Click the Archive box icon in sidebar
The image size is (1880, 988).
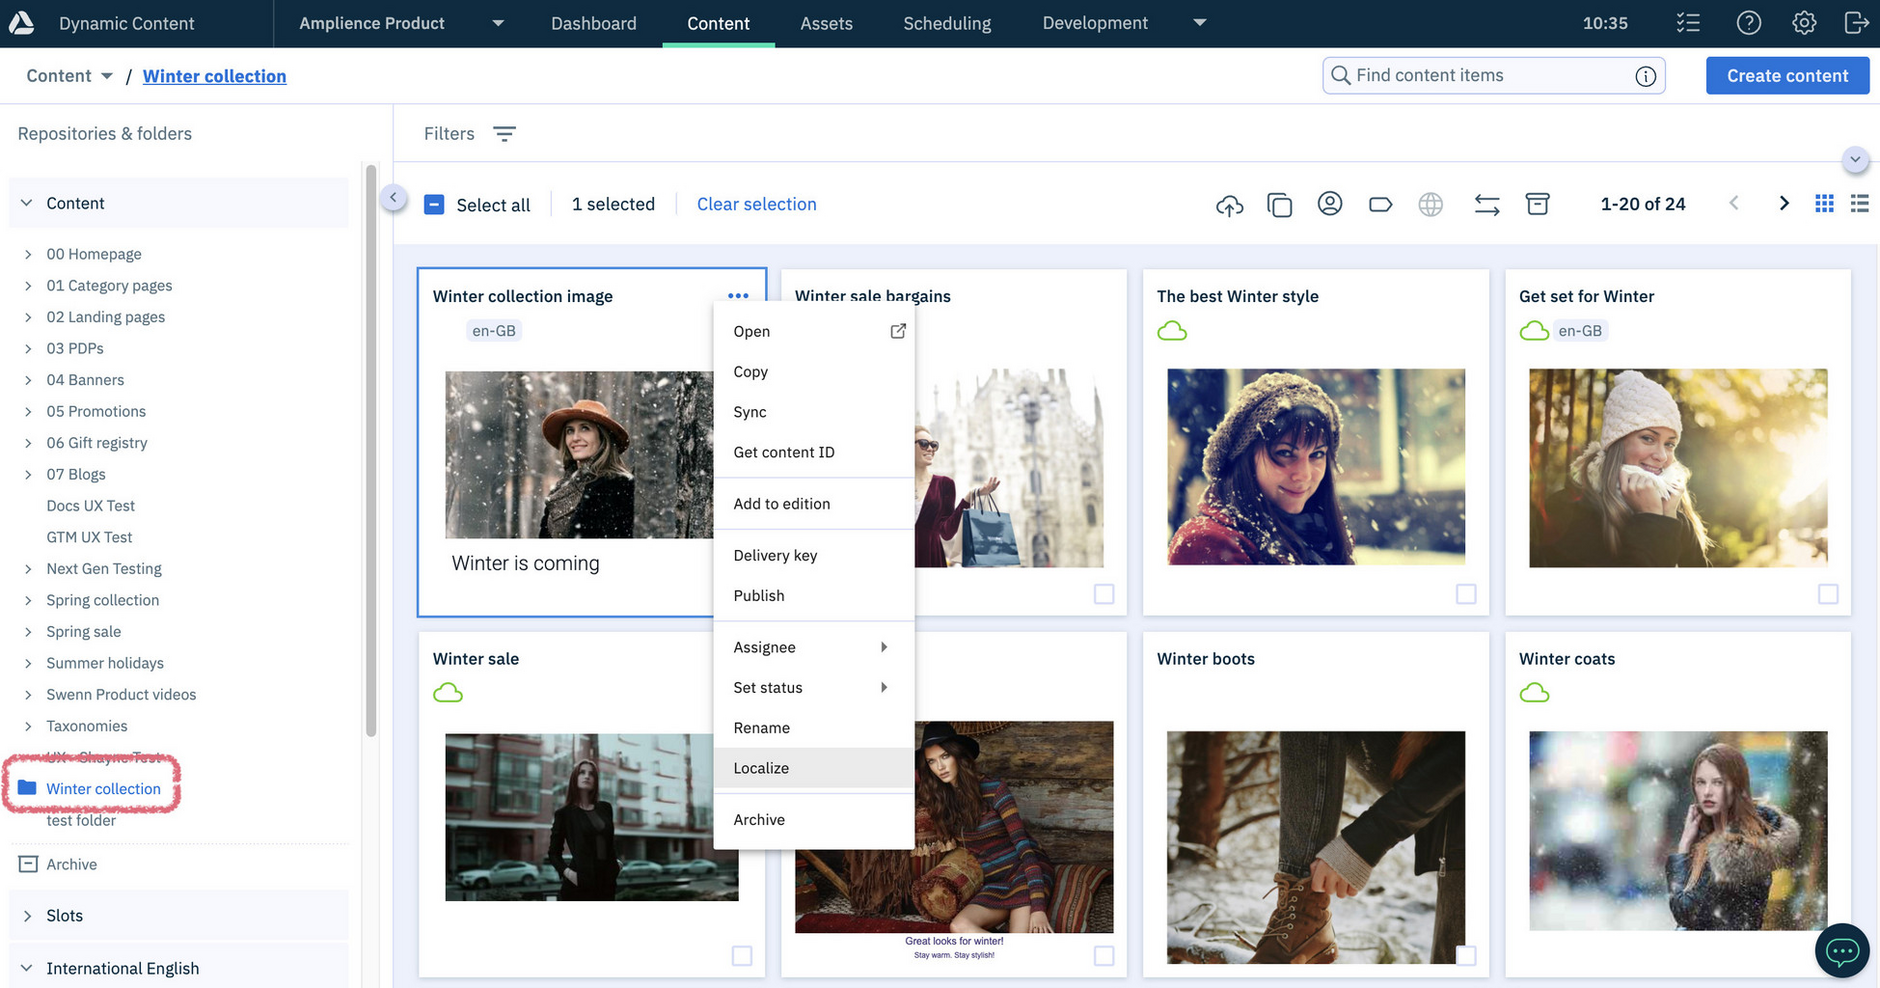pos(28,864)
